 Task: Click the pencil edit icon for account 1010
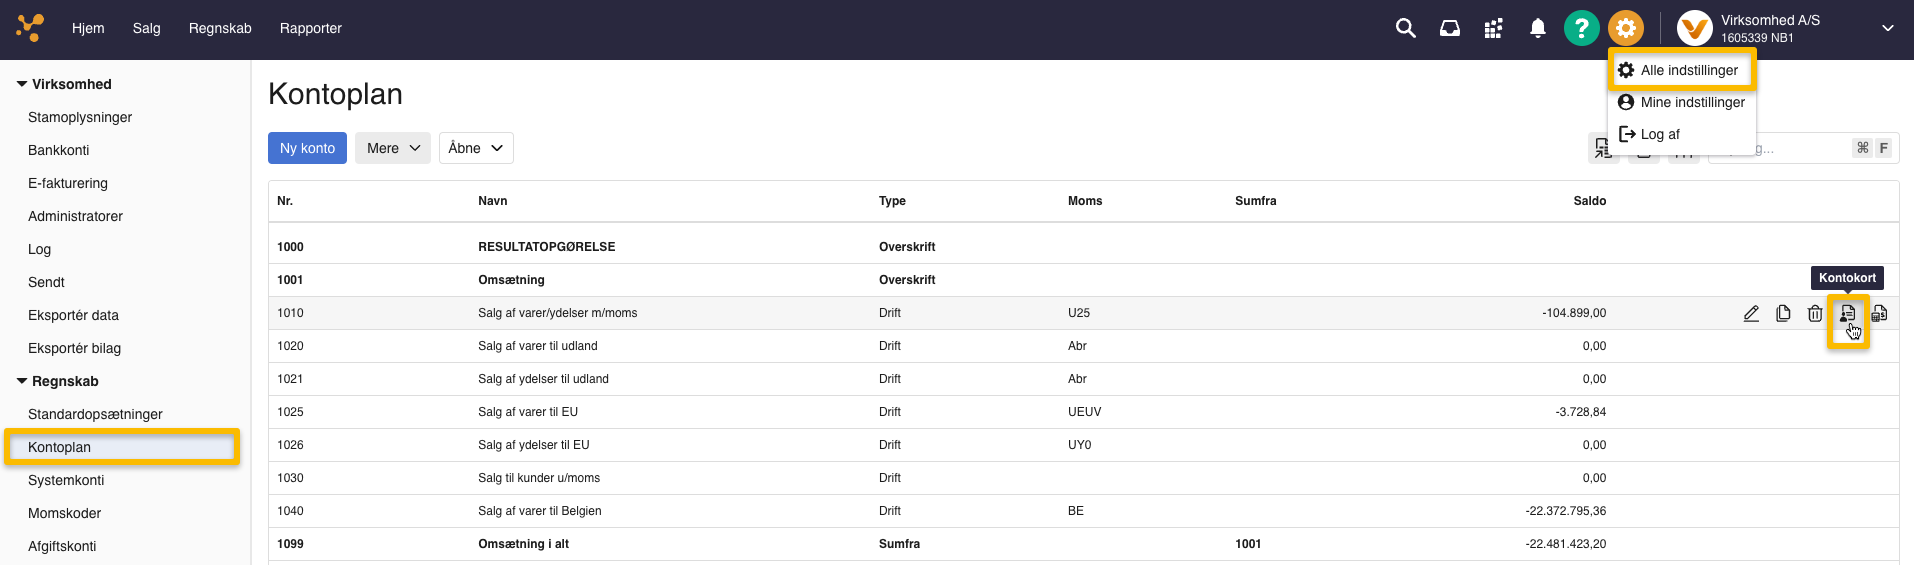click(x=1751, y=314)
